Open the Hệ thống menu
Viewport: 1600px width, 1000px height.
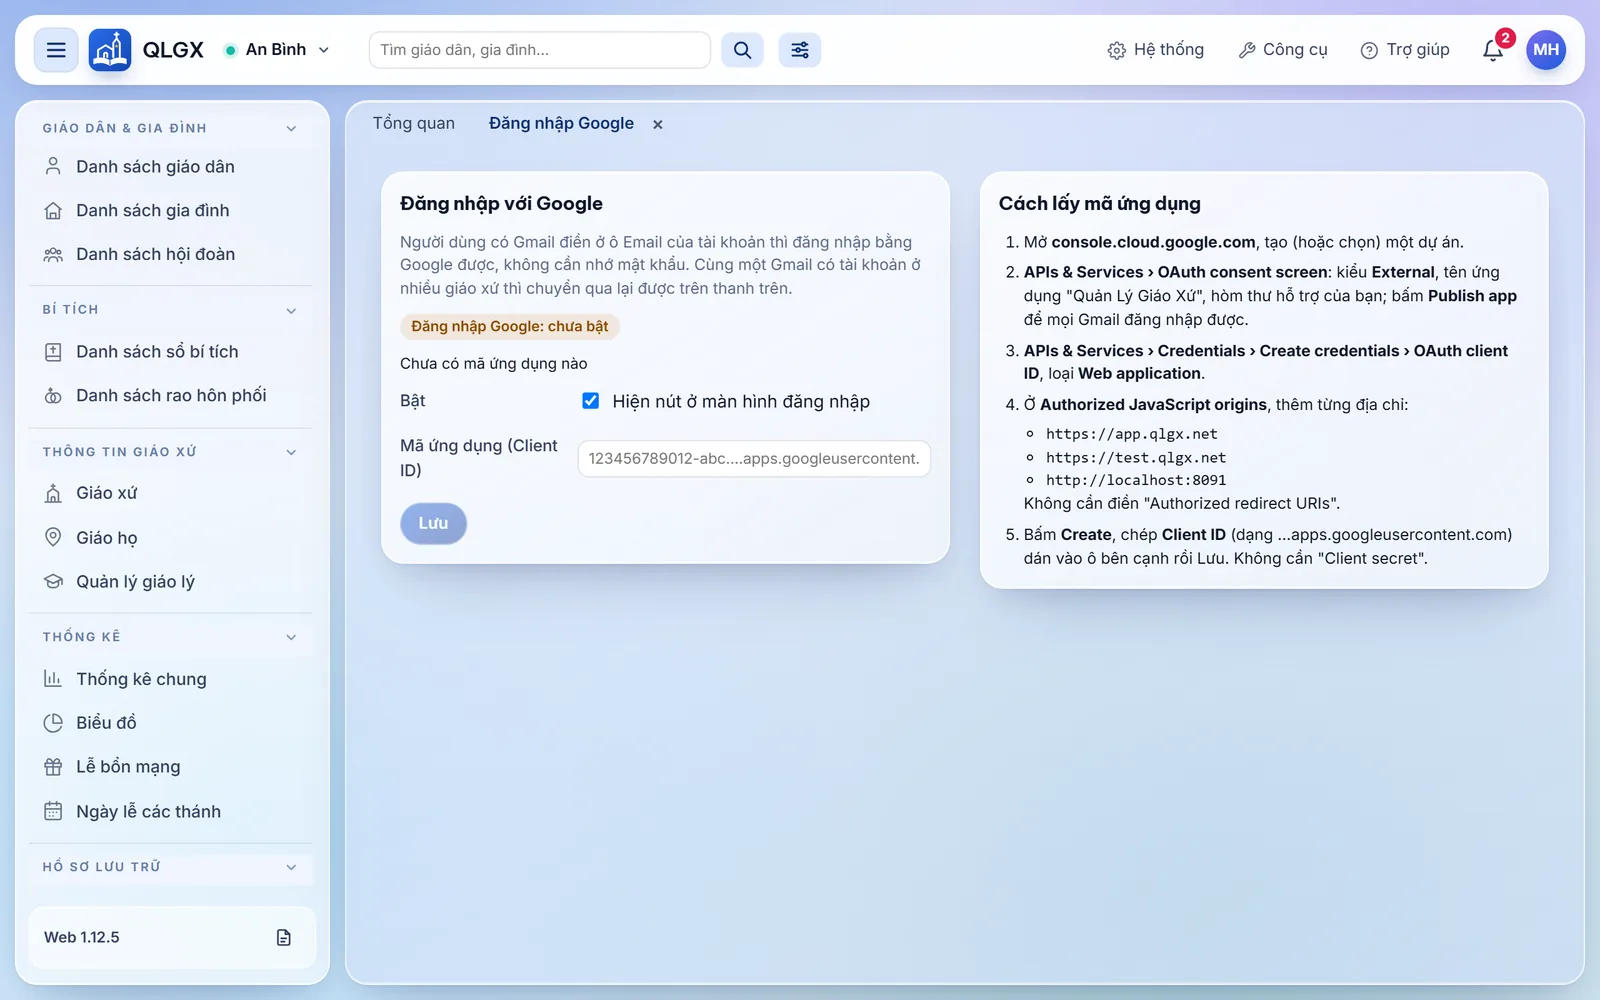pos(1156,50)
